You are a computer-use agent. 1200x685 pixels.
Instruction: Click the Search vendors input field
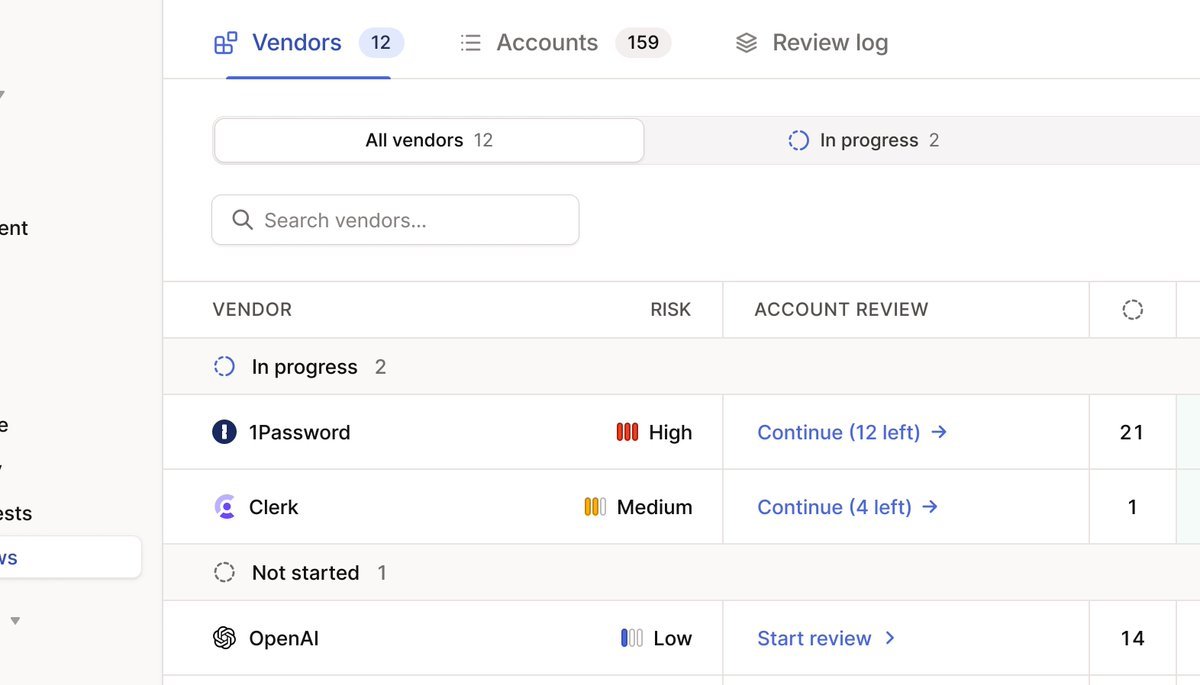click(x=410, y=220)
